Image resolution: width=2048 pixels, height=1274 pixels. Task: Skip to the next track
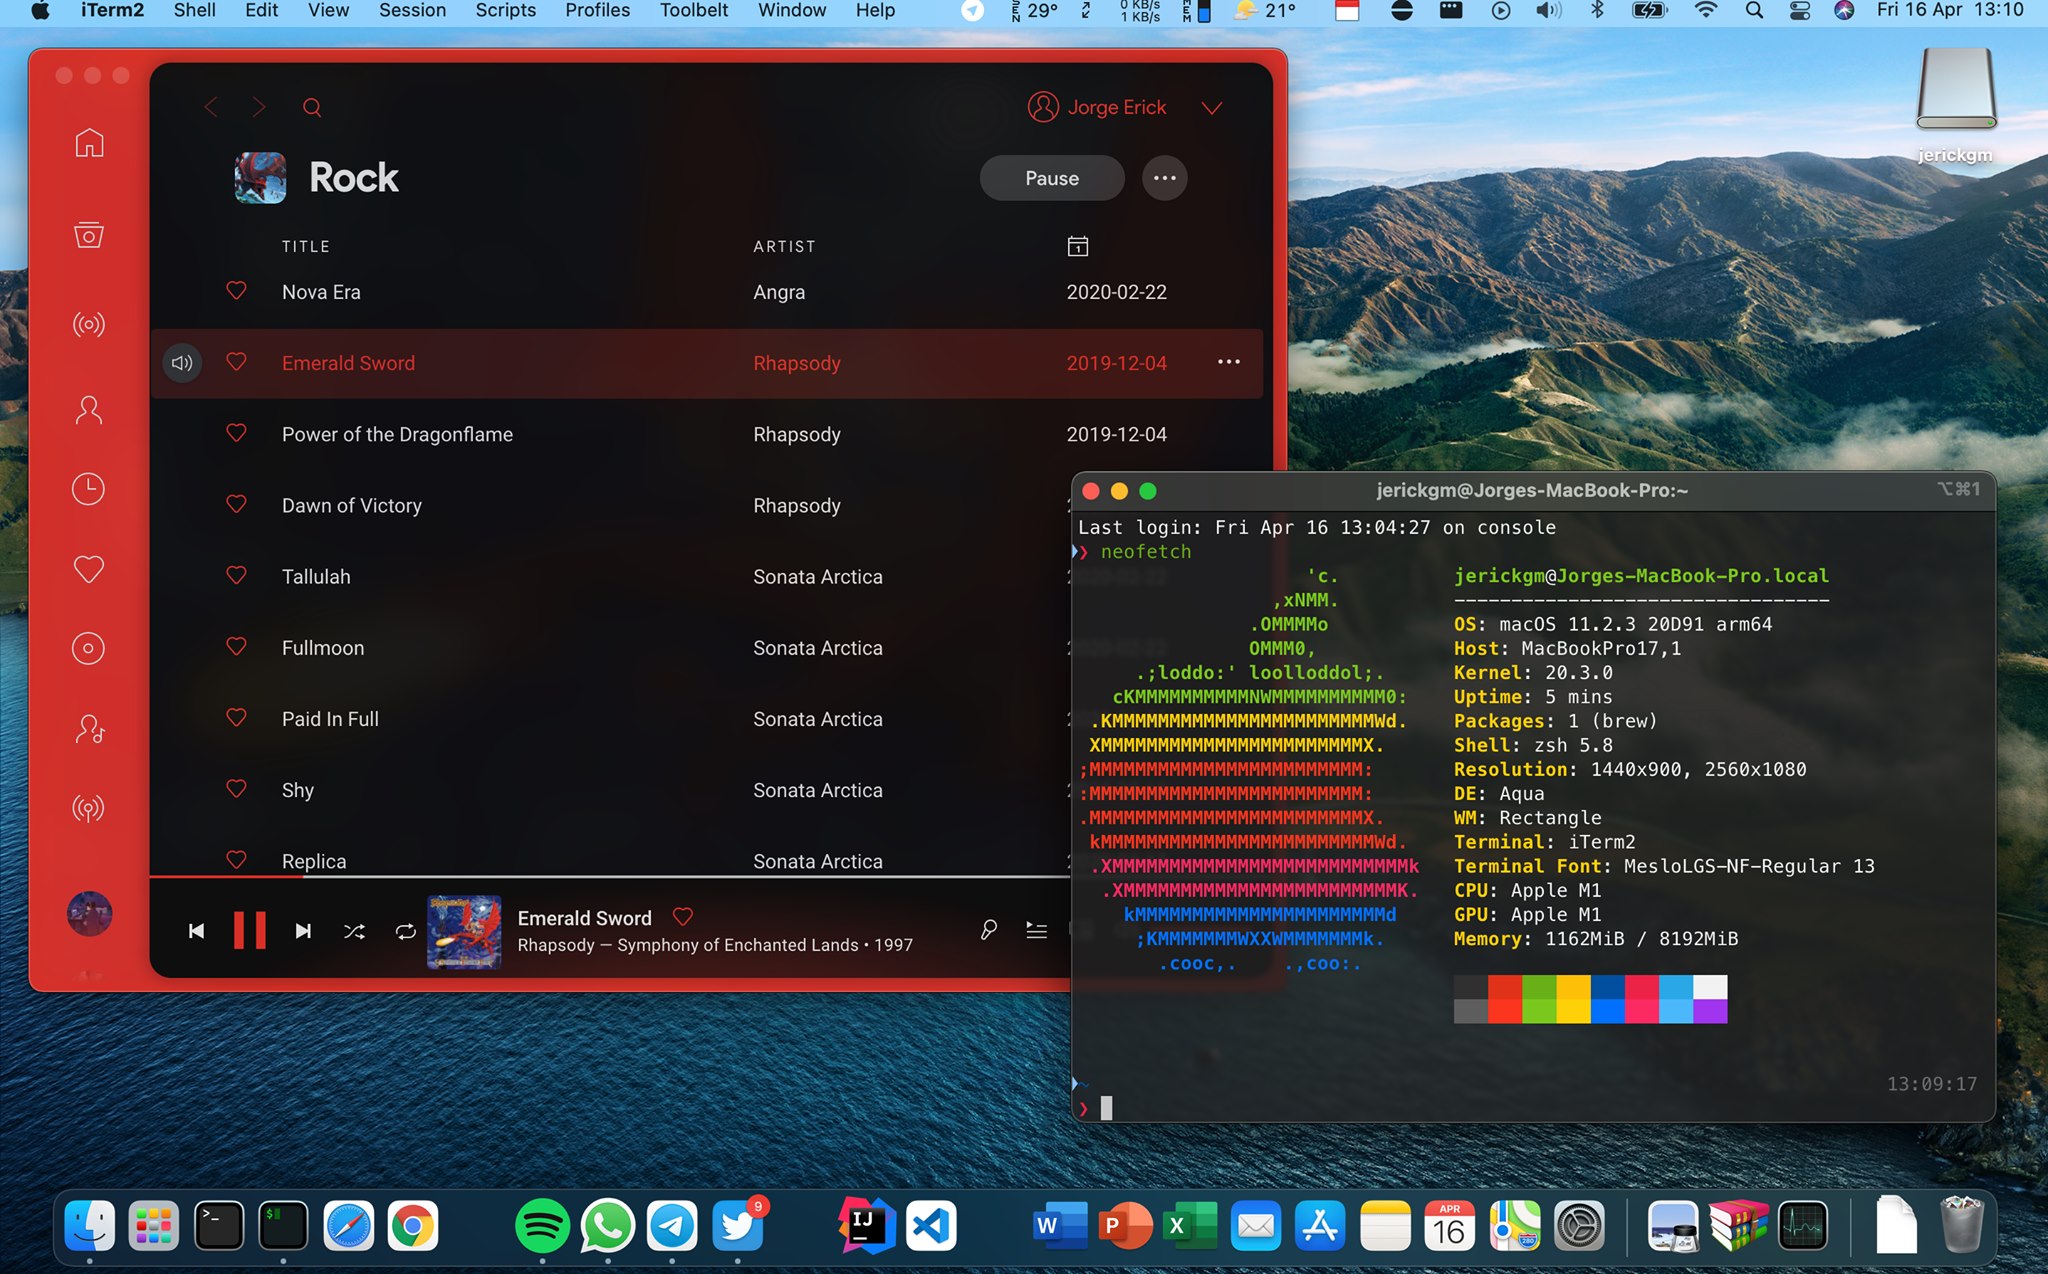(x=303, y=931)
